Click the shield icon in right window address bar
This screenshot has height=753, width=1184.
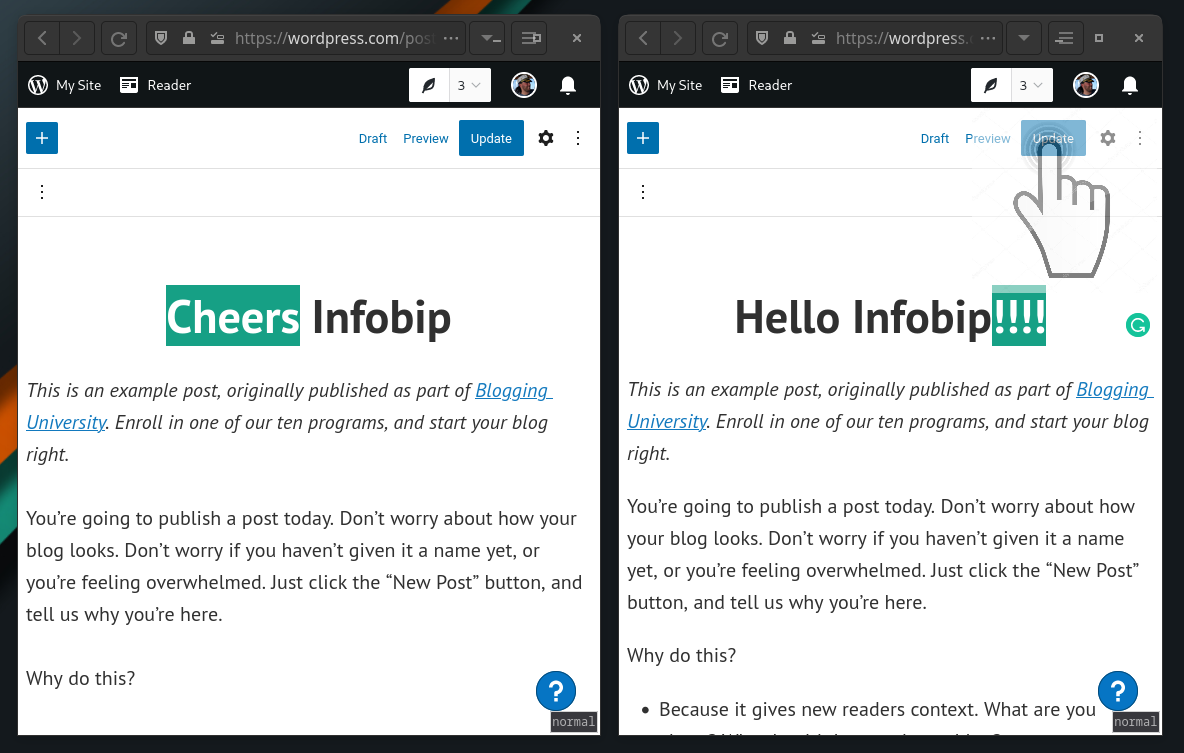[762, 38]
